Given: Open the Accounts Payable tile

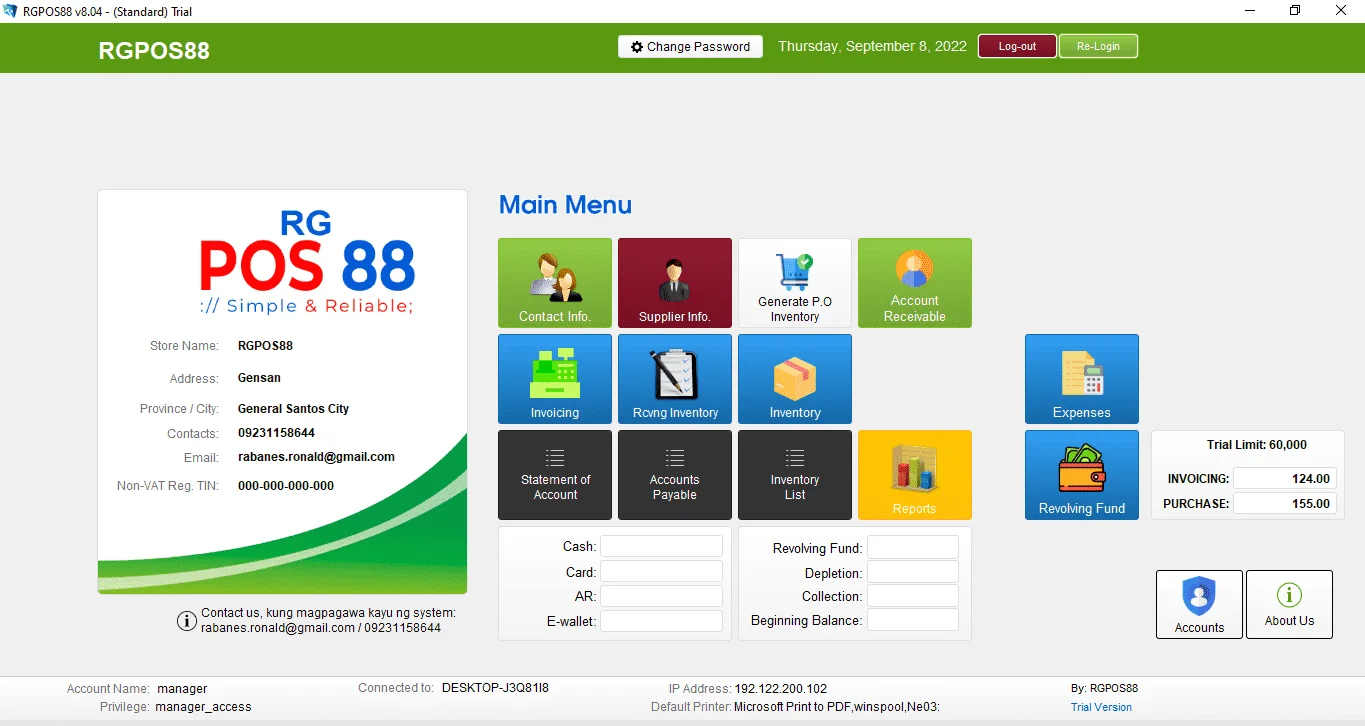Looking at the screenshot, I should coord(675,475).
